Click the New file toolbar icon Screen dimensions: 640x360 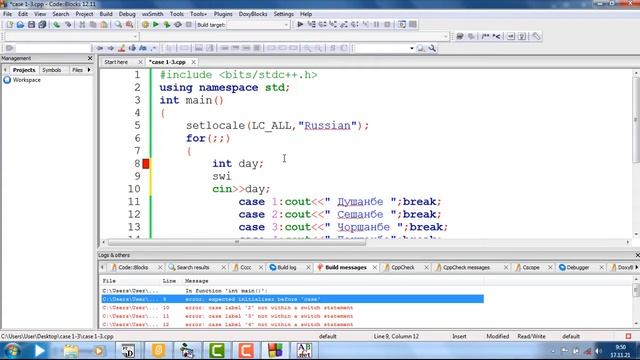tap(9, 25)
